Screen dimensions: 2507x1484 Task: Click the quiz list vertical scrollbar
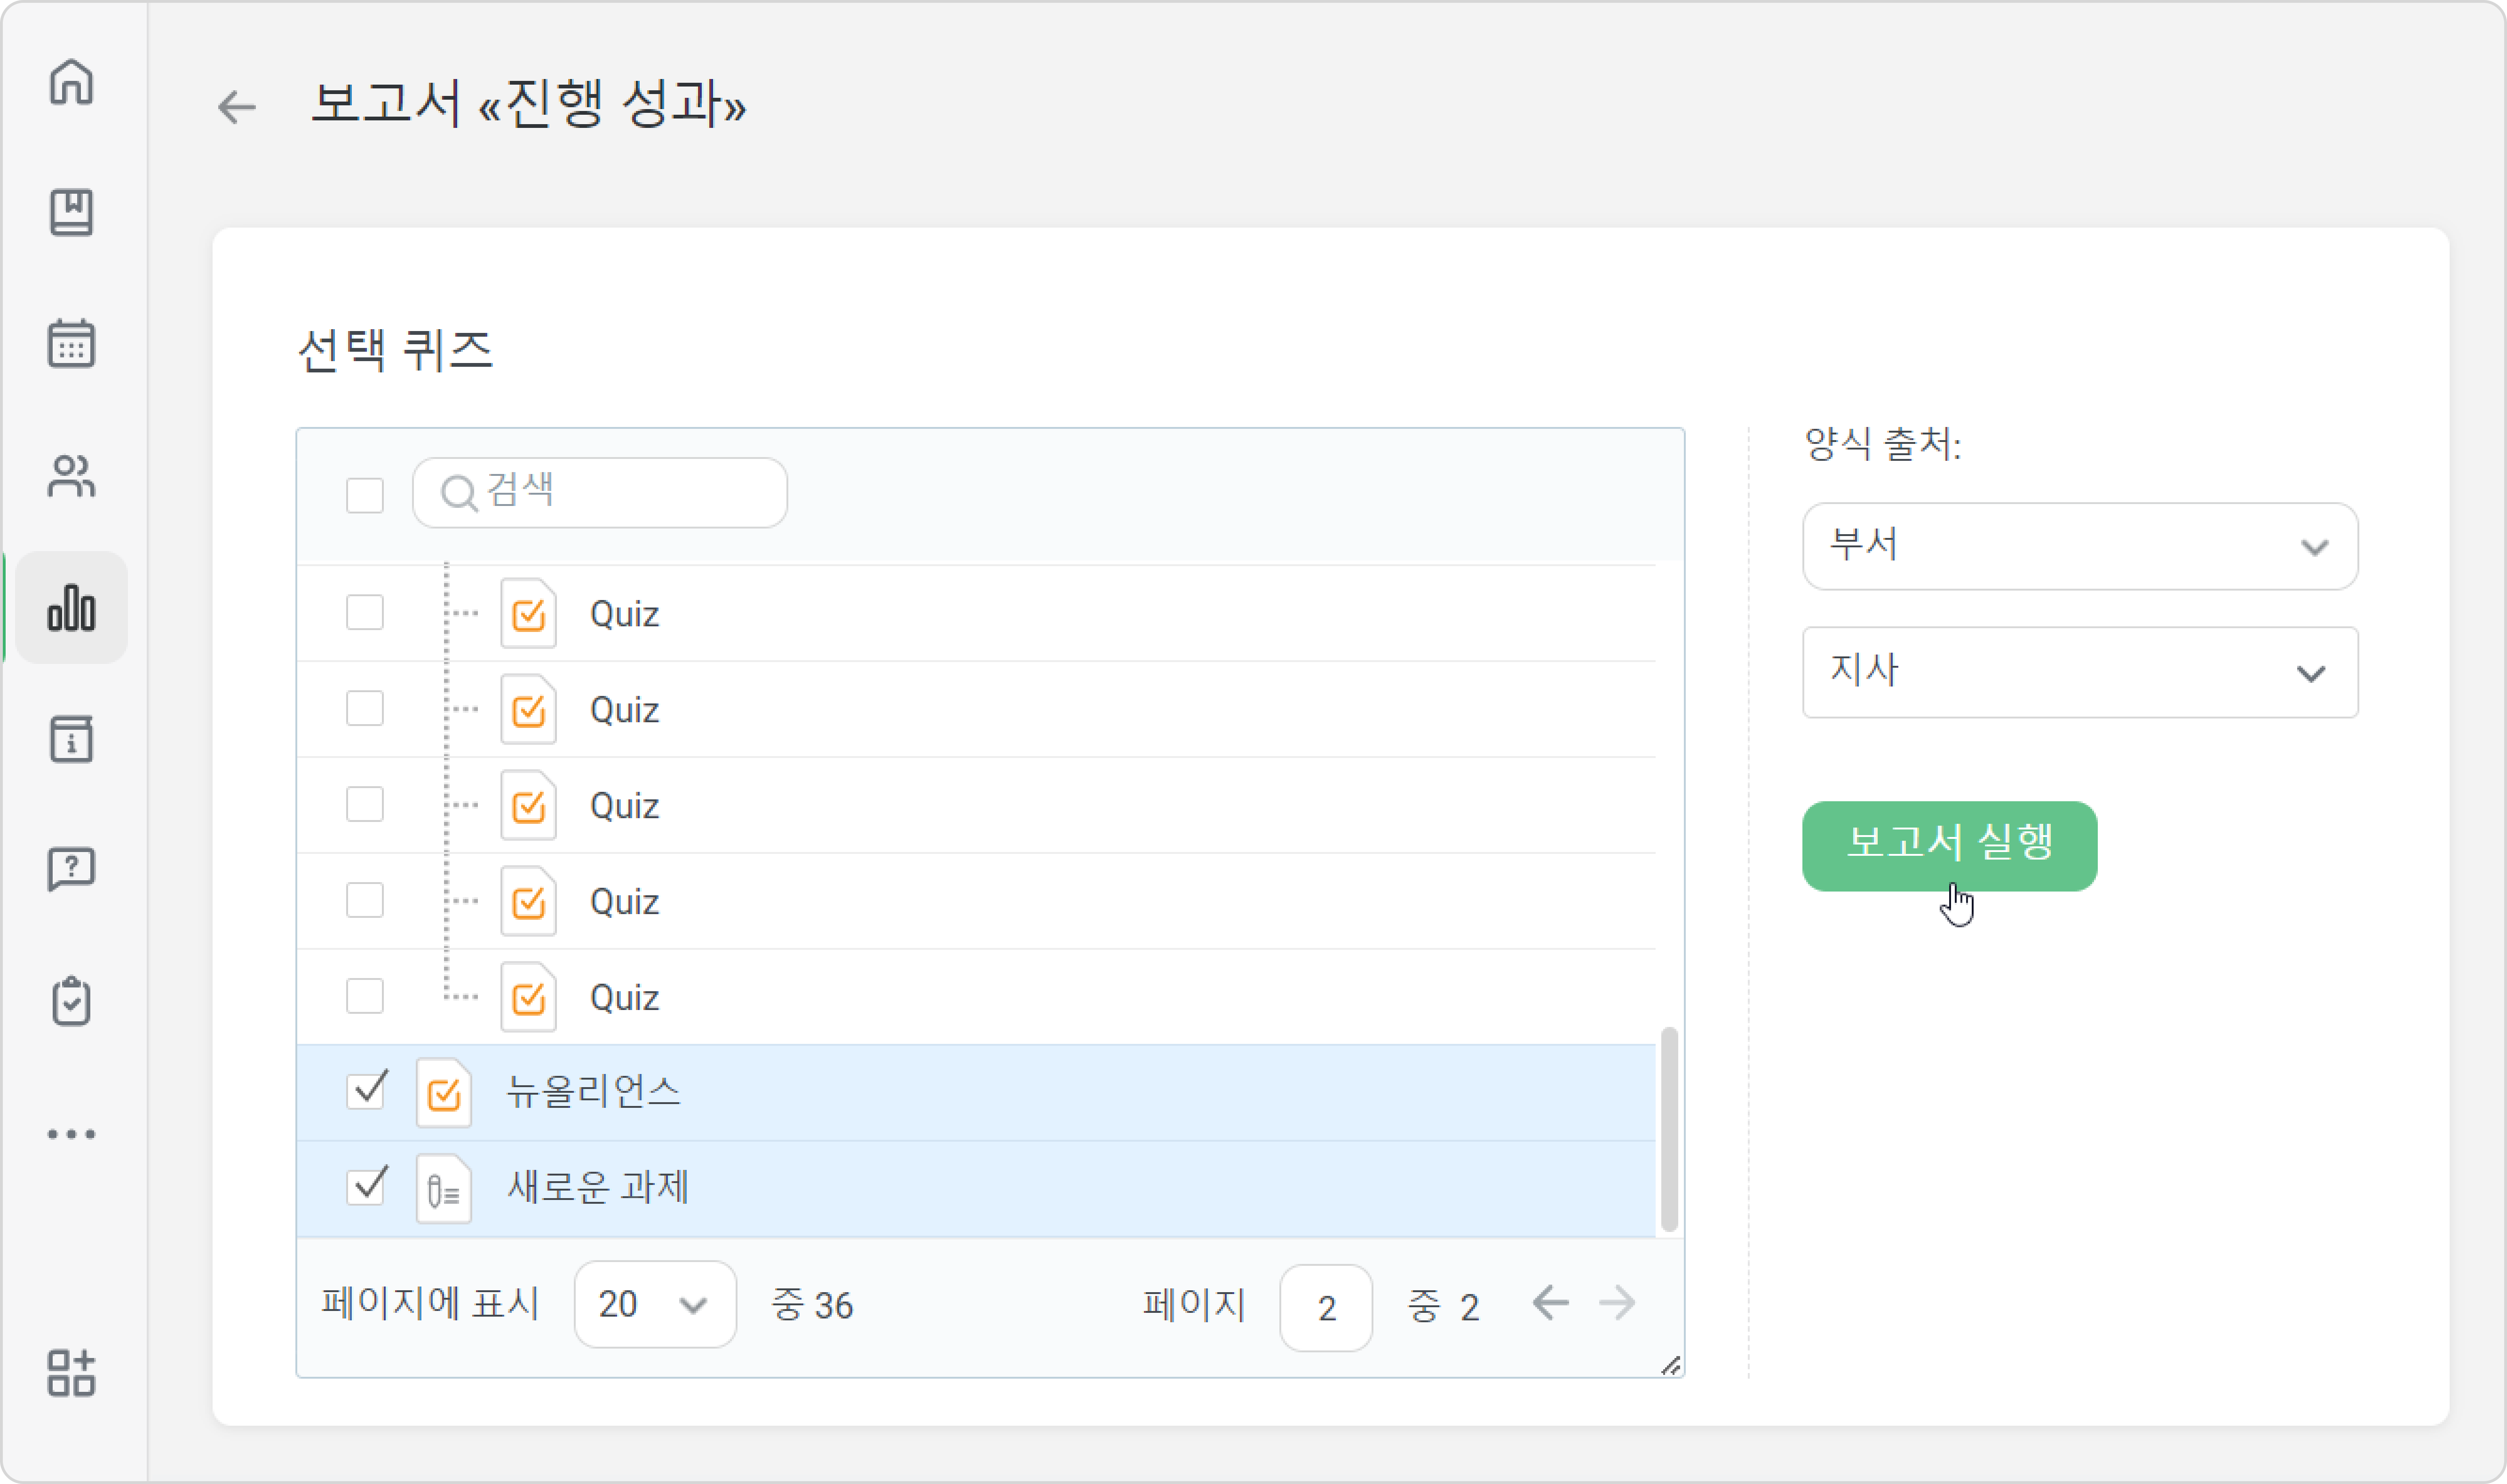point(1669,1129)
